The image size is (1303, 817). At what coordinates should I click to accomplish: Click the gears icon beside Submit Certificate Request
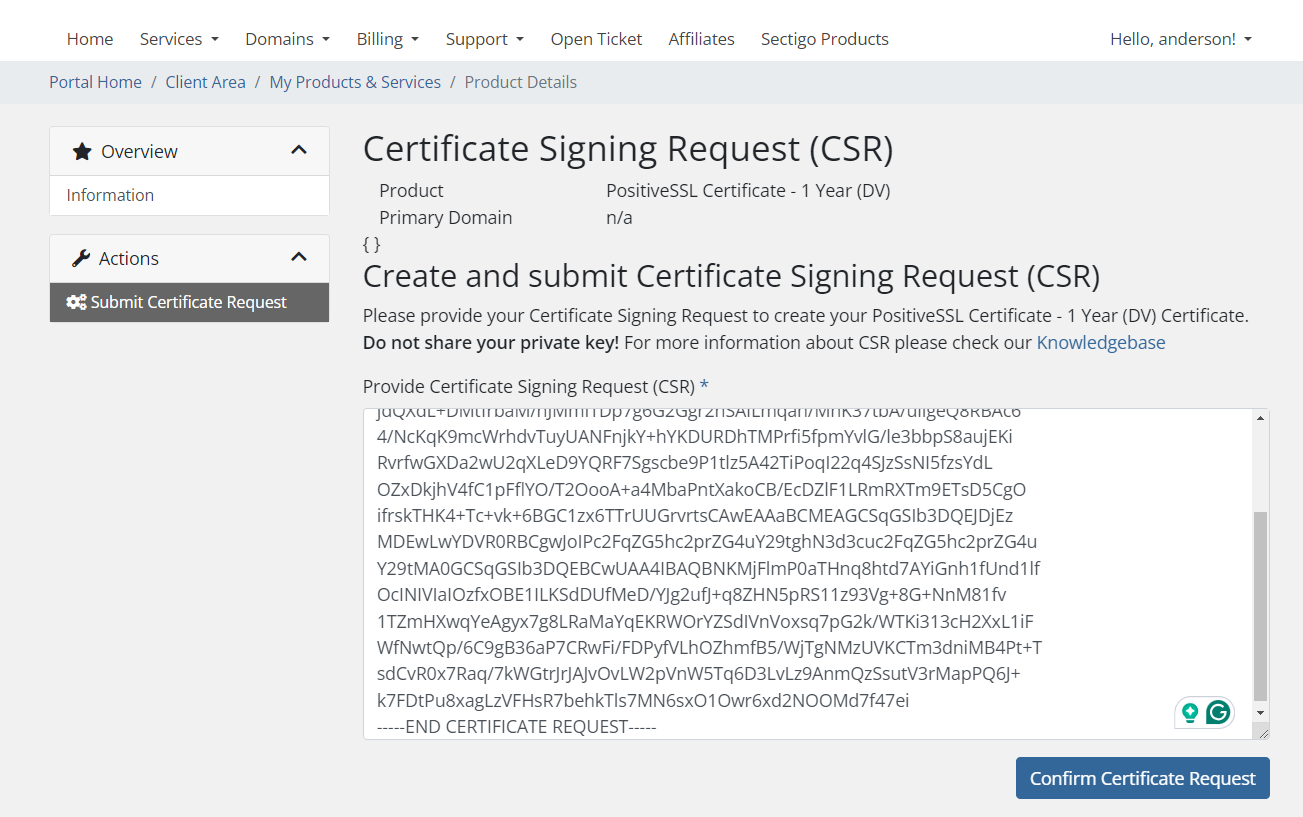76,302
